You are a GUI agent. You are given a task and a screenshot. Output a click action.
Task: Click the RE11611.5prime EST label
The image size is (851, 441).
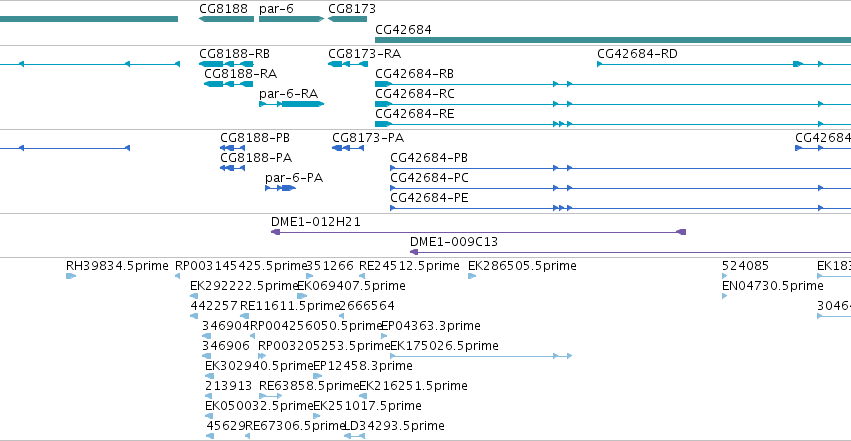click(290, 306)
